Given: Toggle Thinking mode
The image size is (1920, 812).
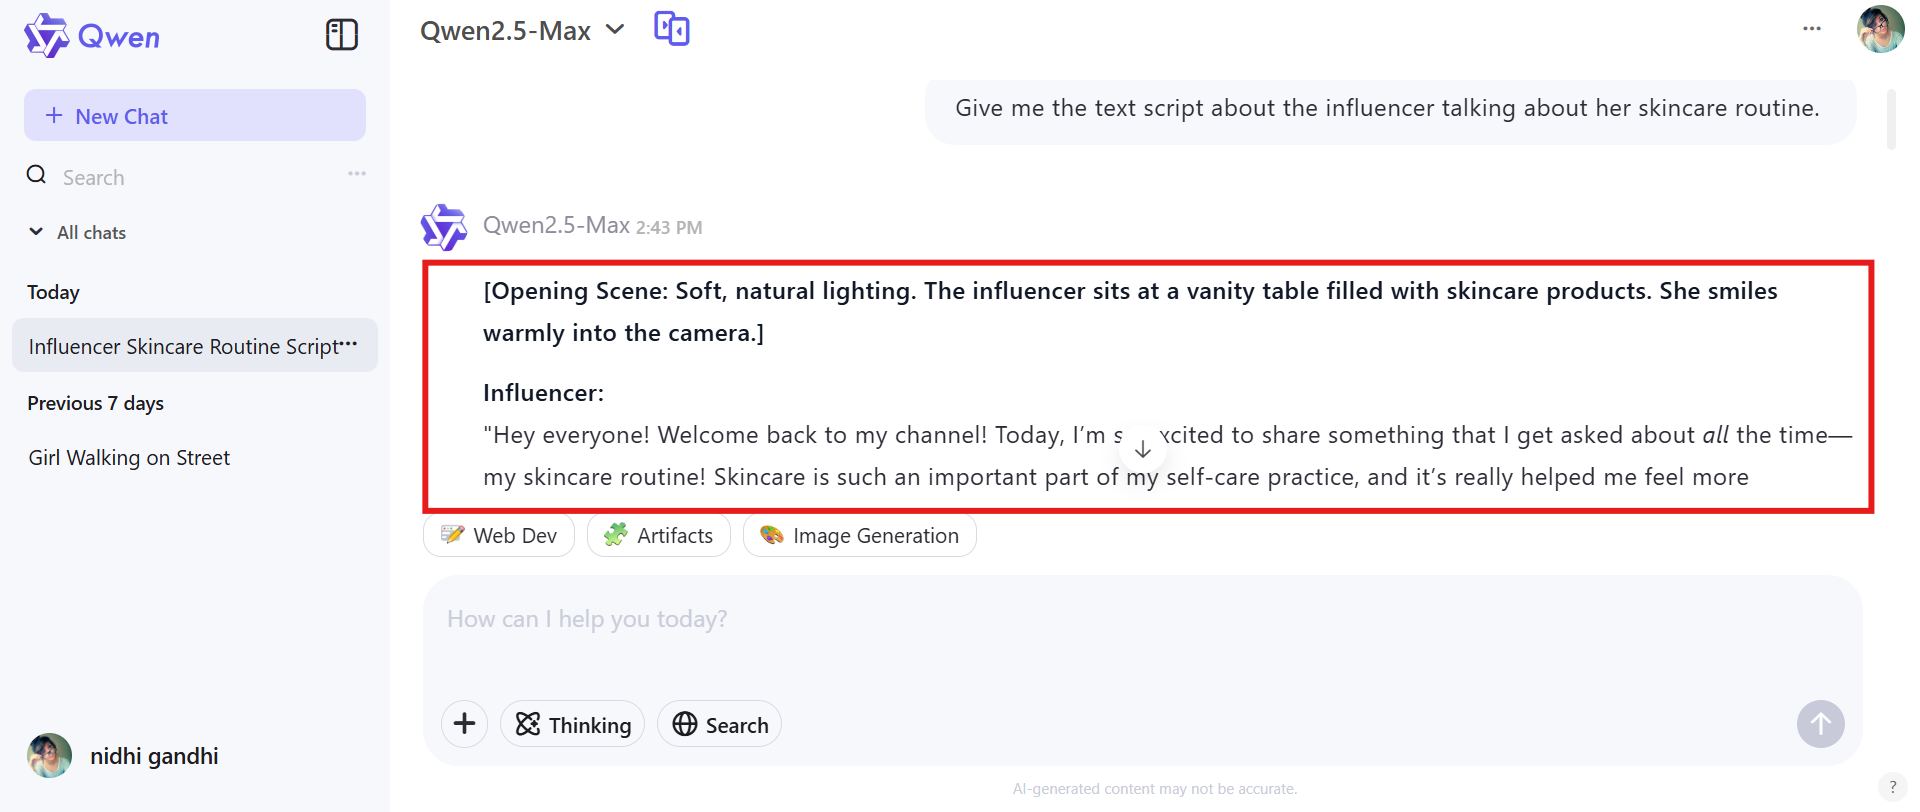Looking at the screenshot, I should (x=573, y=724).
